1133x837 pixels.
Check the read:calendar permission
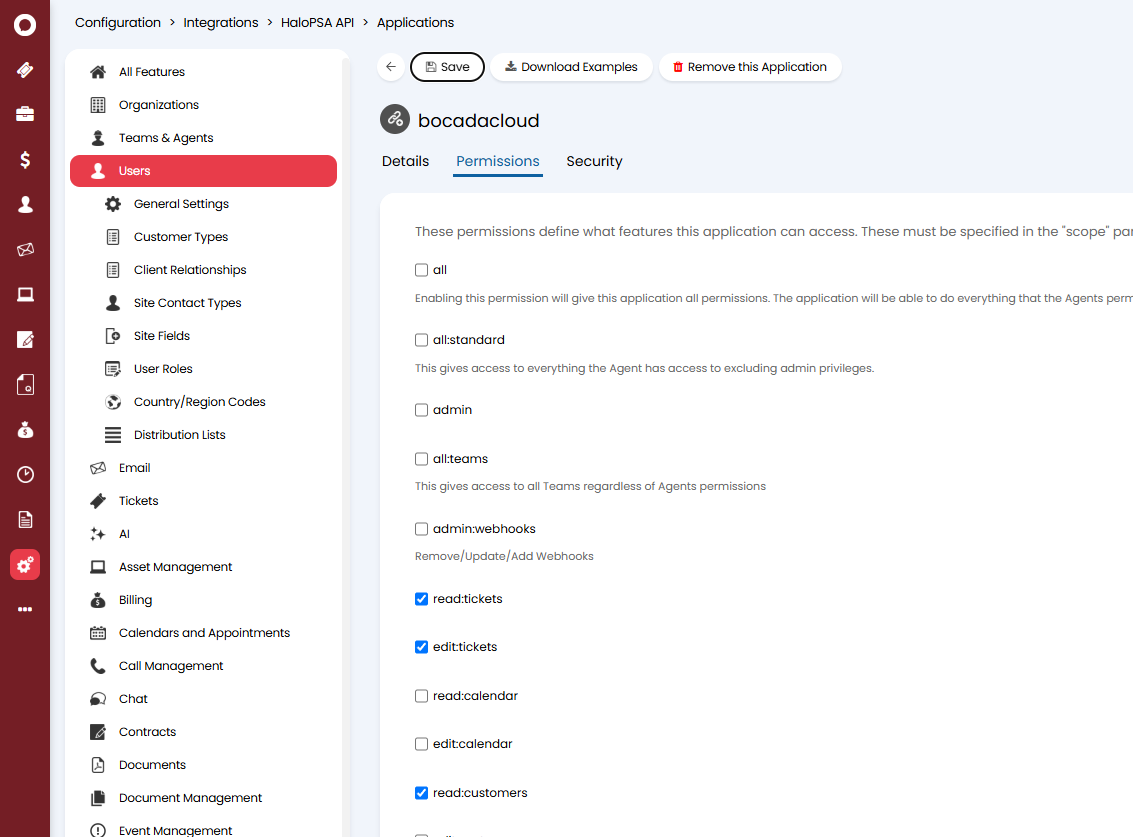point(421,695)
